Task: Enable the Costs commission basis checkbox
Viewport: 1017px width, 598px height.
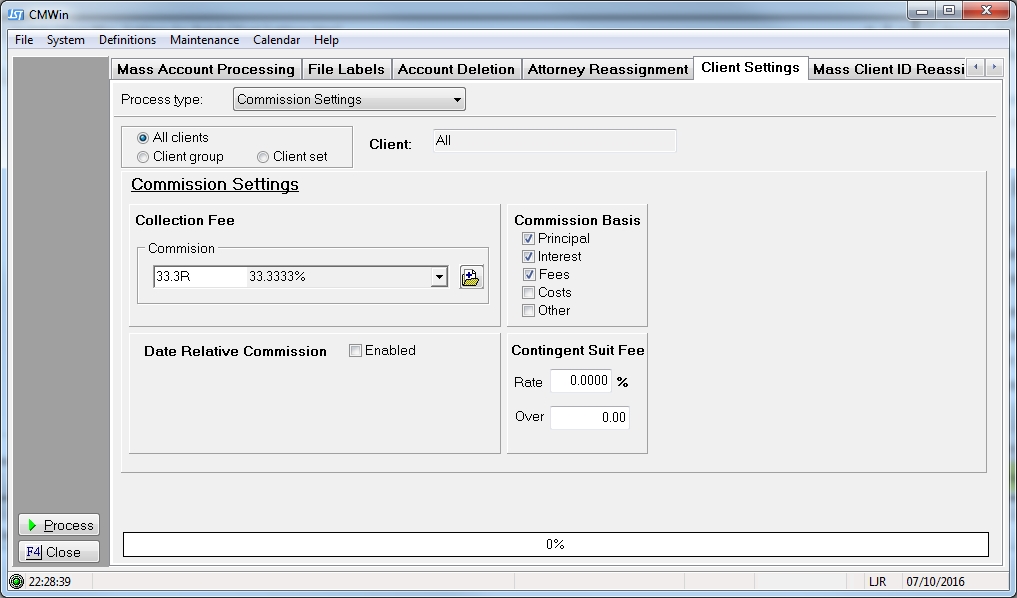Action: [x=528, y=293]
